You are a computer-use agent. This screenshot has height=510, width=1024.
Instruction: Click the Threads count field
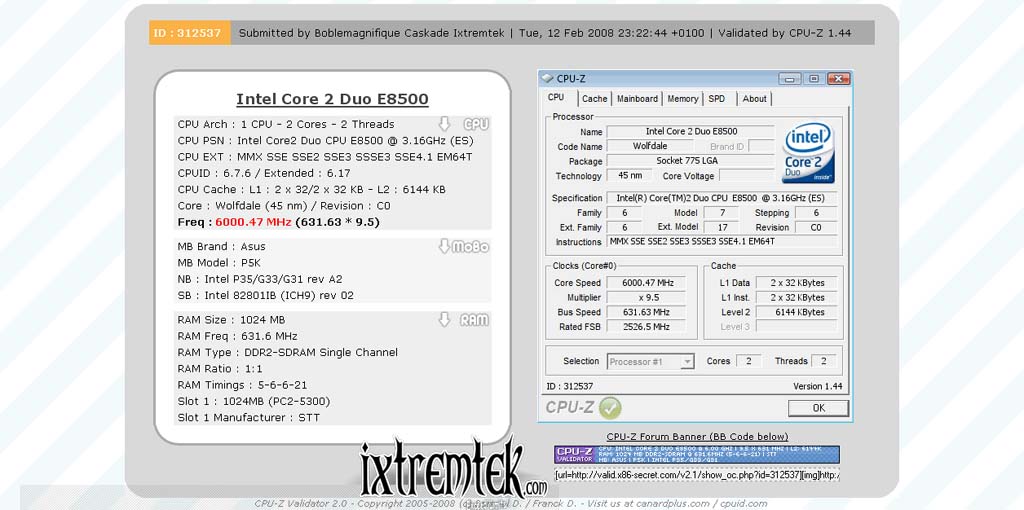tap(824, 361)
